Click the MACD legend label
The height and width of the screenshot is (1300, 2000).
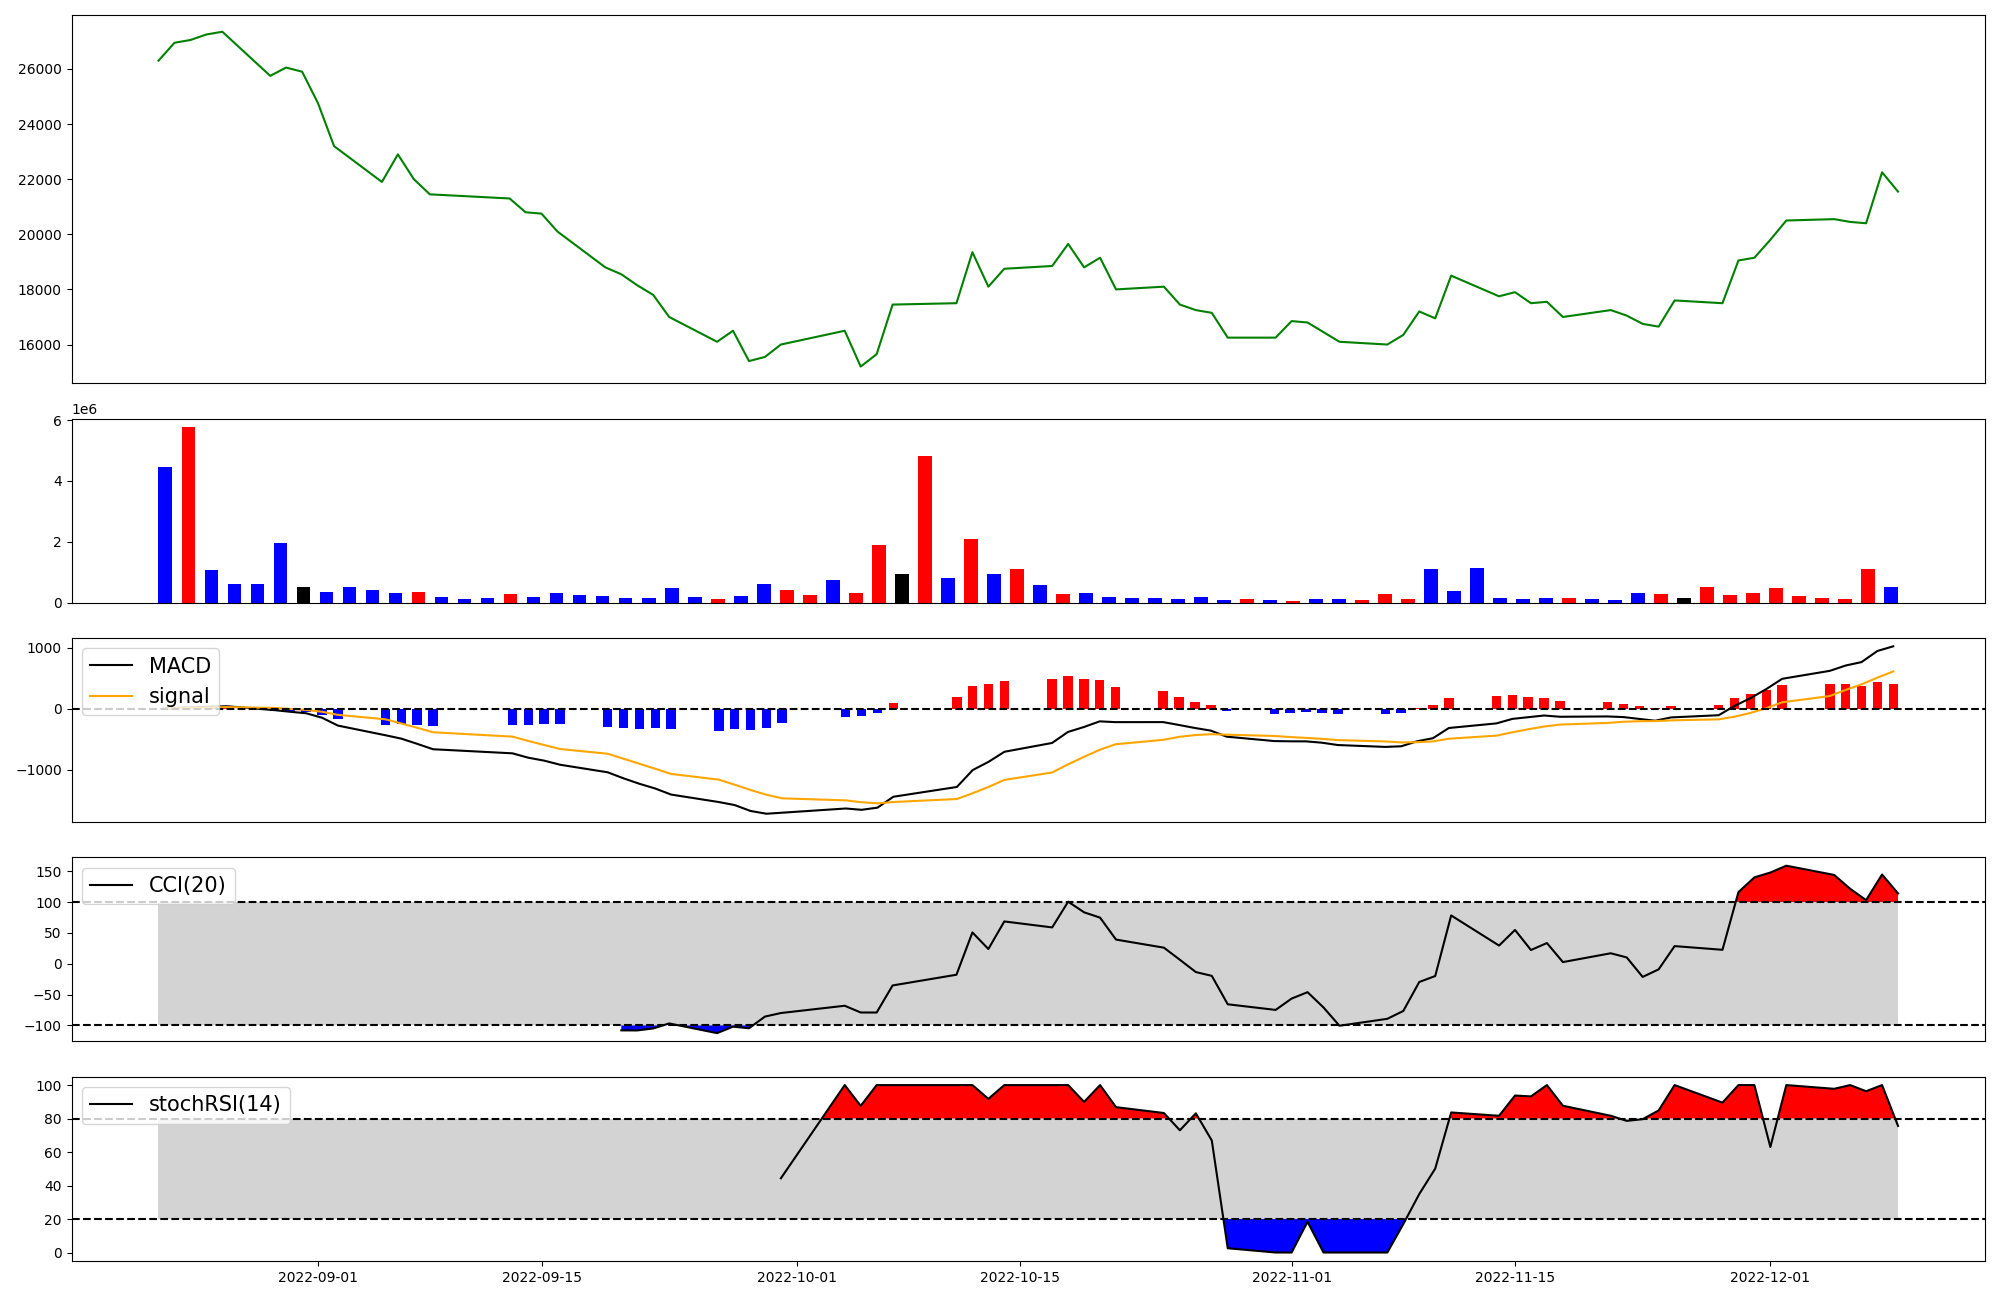click(x=179, y=666)
